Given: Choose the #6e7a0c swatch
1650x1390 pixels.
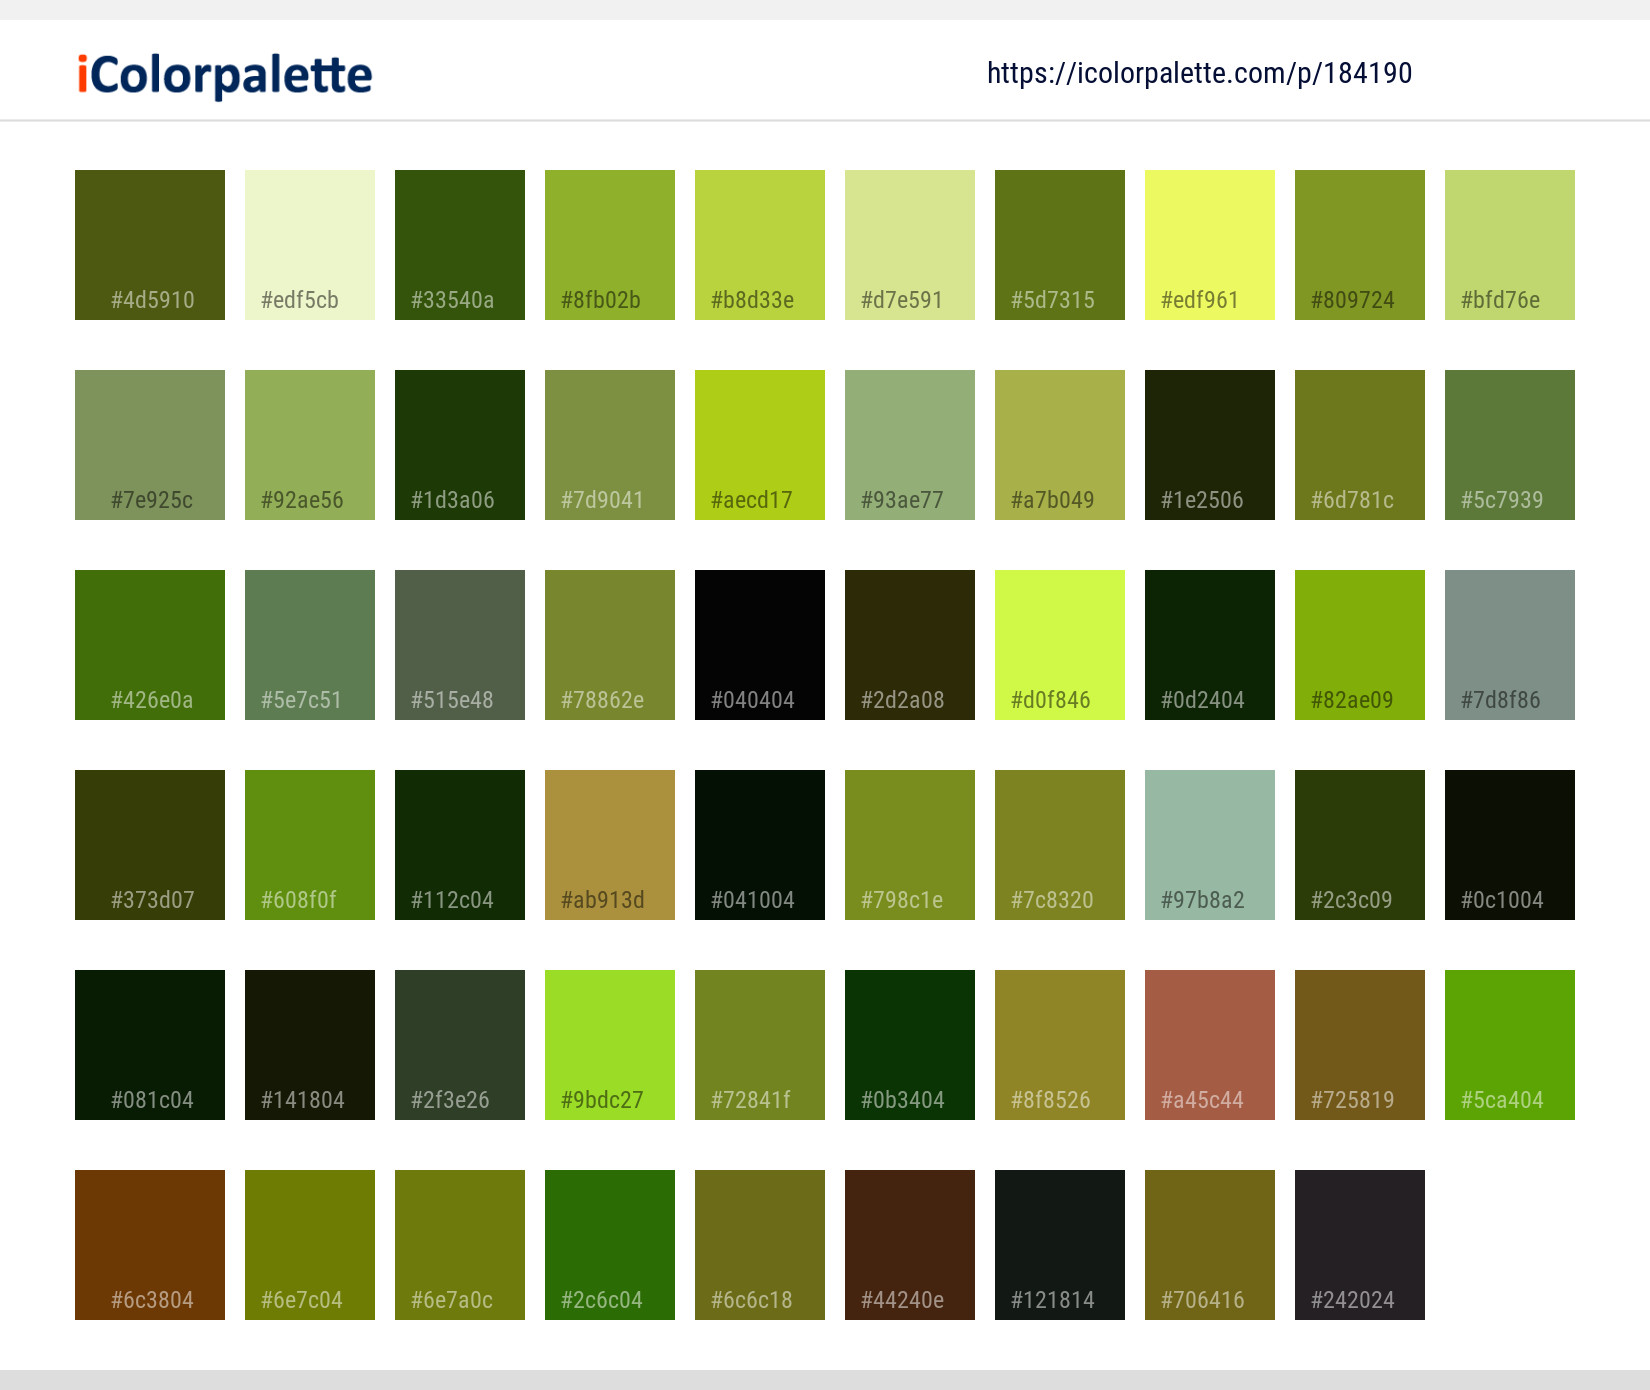Looking at the screenshot, I should click(460, 1245).
